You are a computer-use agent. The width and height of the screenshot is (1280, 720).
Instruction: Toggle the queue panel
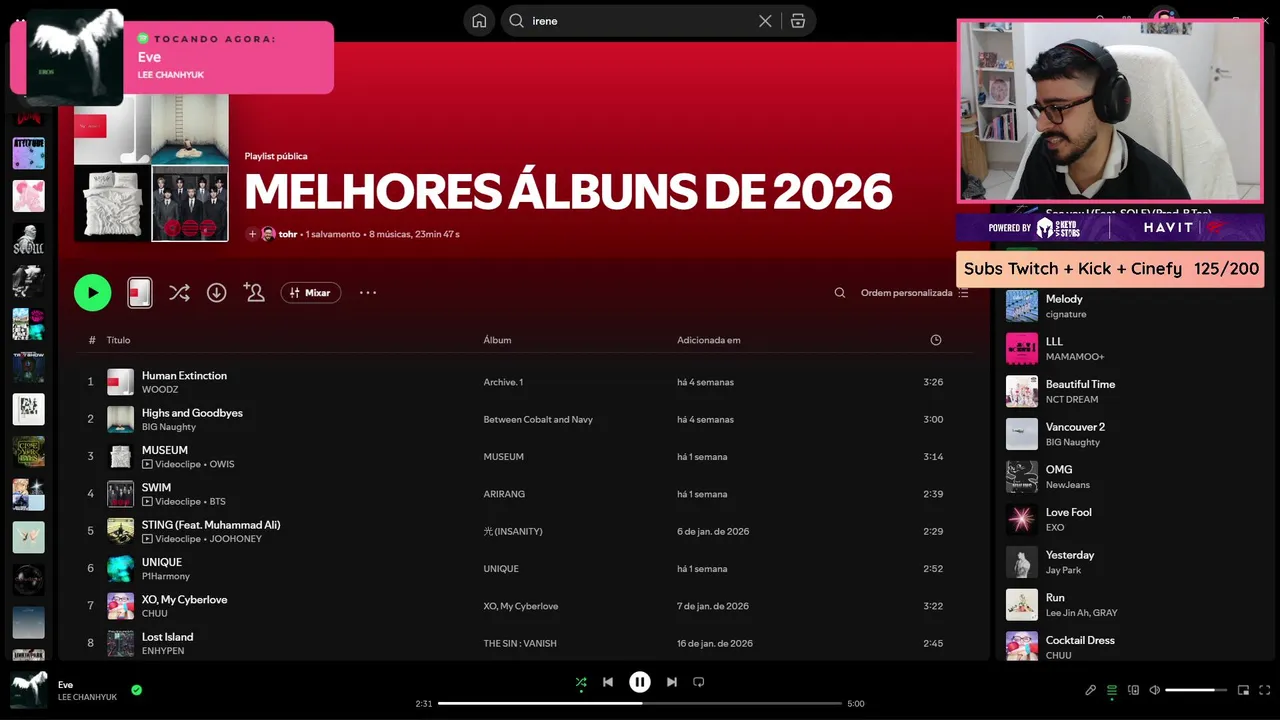[1112, 690]
